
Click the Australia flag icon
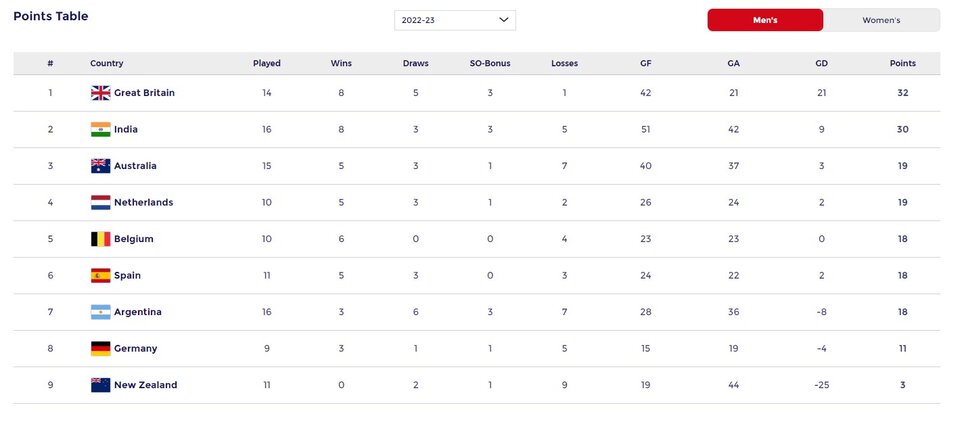pos(100,166)
